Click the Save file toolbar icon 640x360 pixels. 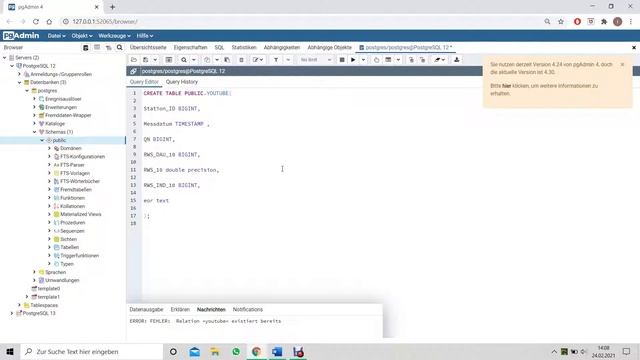click(x=145, y=60)
